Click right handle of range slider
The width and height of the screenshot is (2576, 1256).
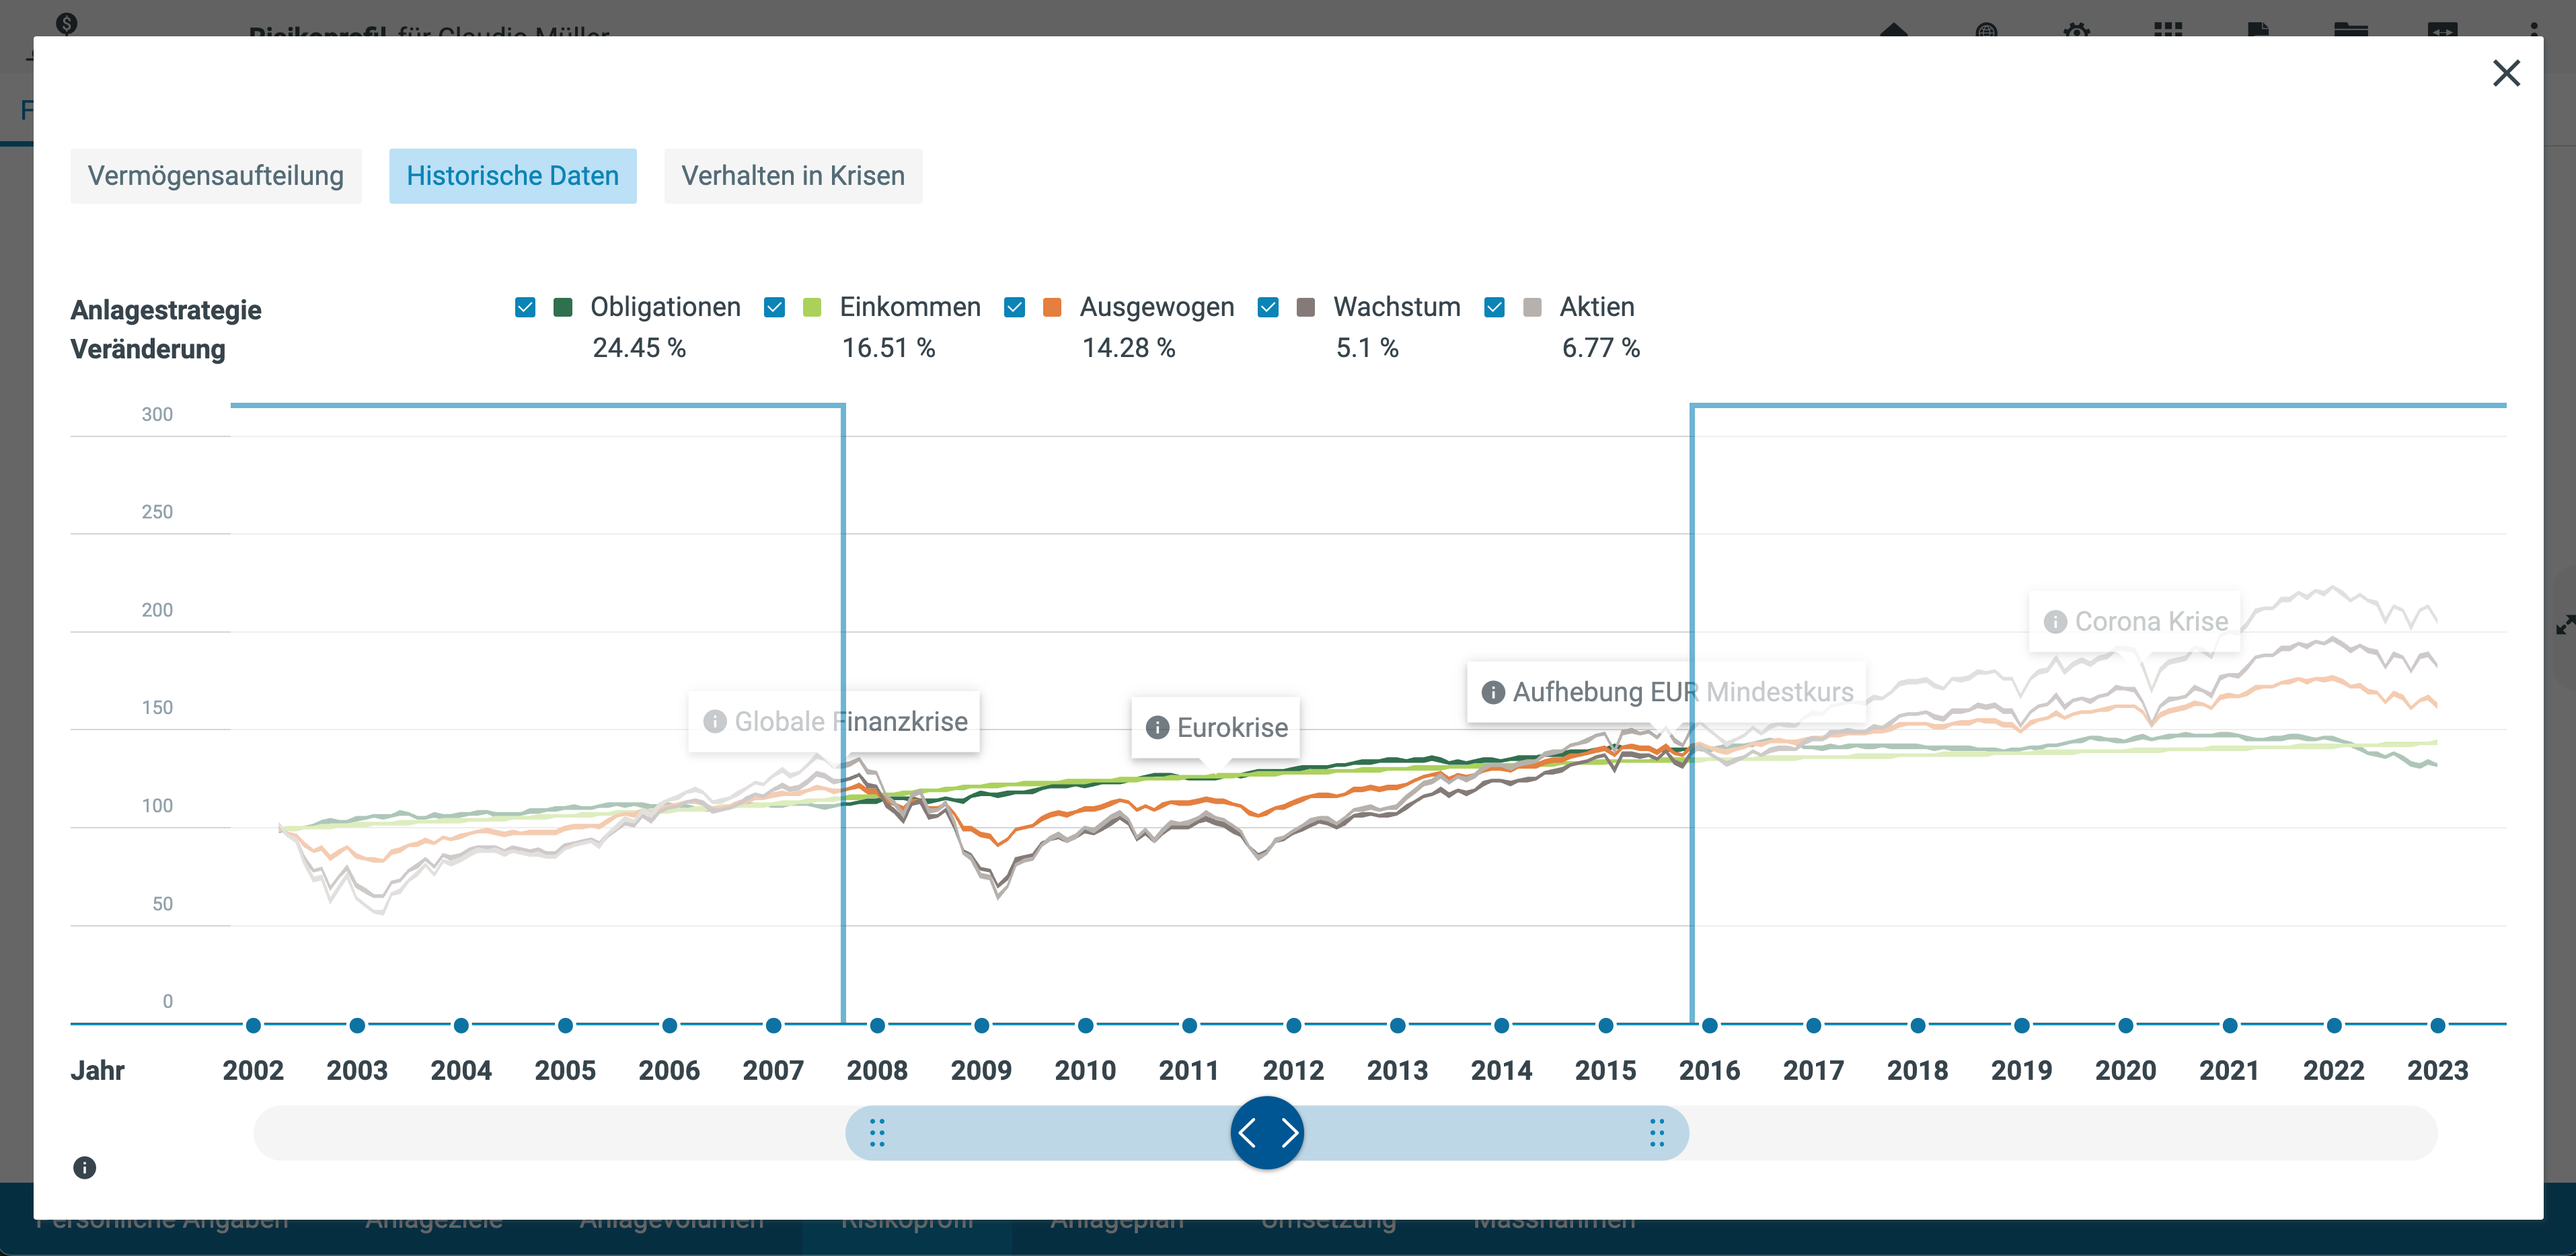pyautogui.click(x=1657, y=1132)
